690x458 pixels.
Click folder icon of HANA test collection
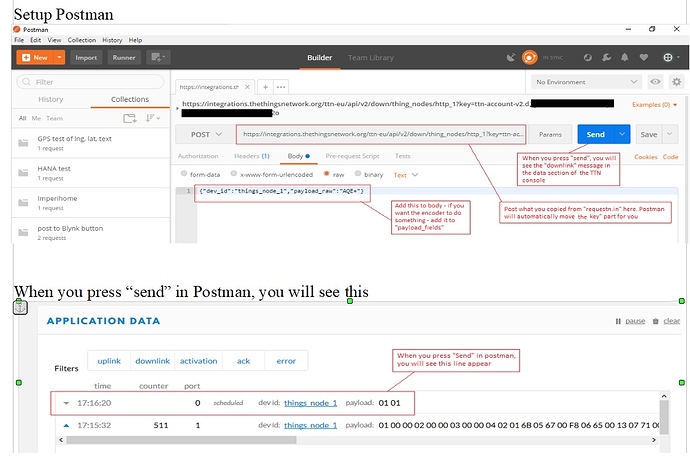23,173
